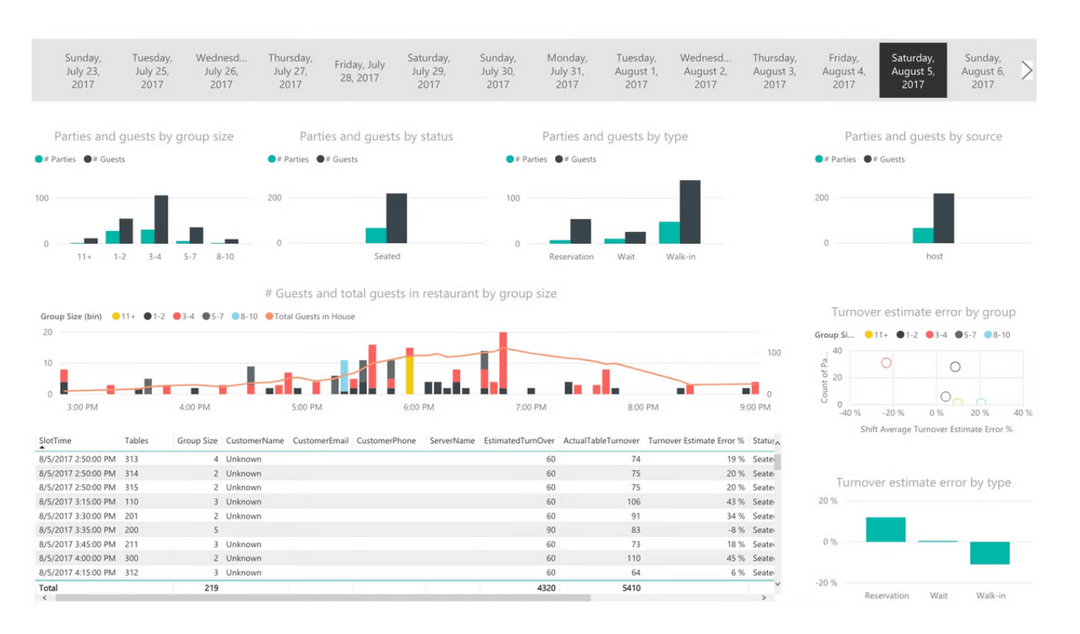Click the blue 8-10 legend marker above the combo chart

point(236,315)
